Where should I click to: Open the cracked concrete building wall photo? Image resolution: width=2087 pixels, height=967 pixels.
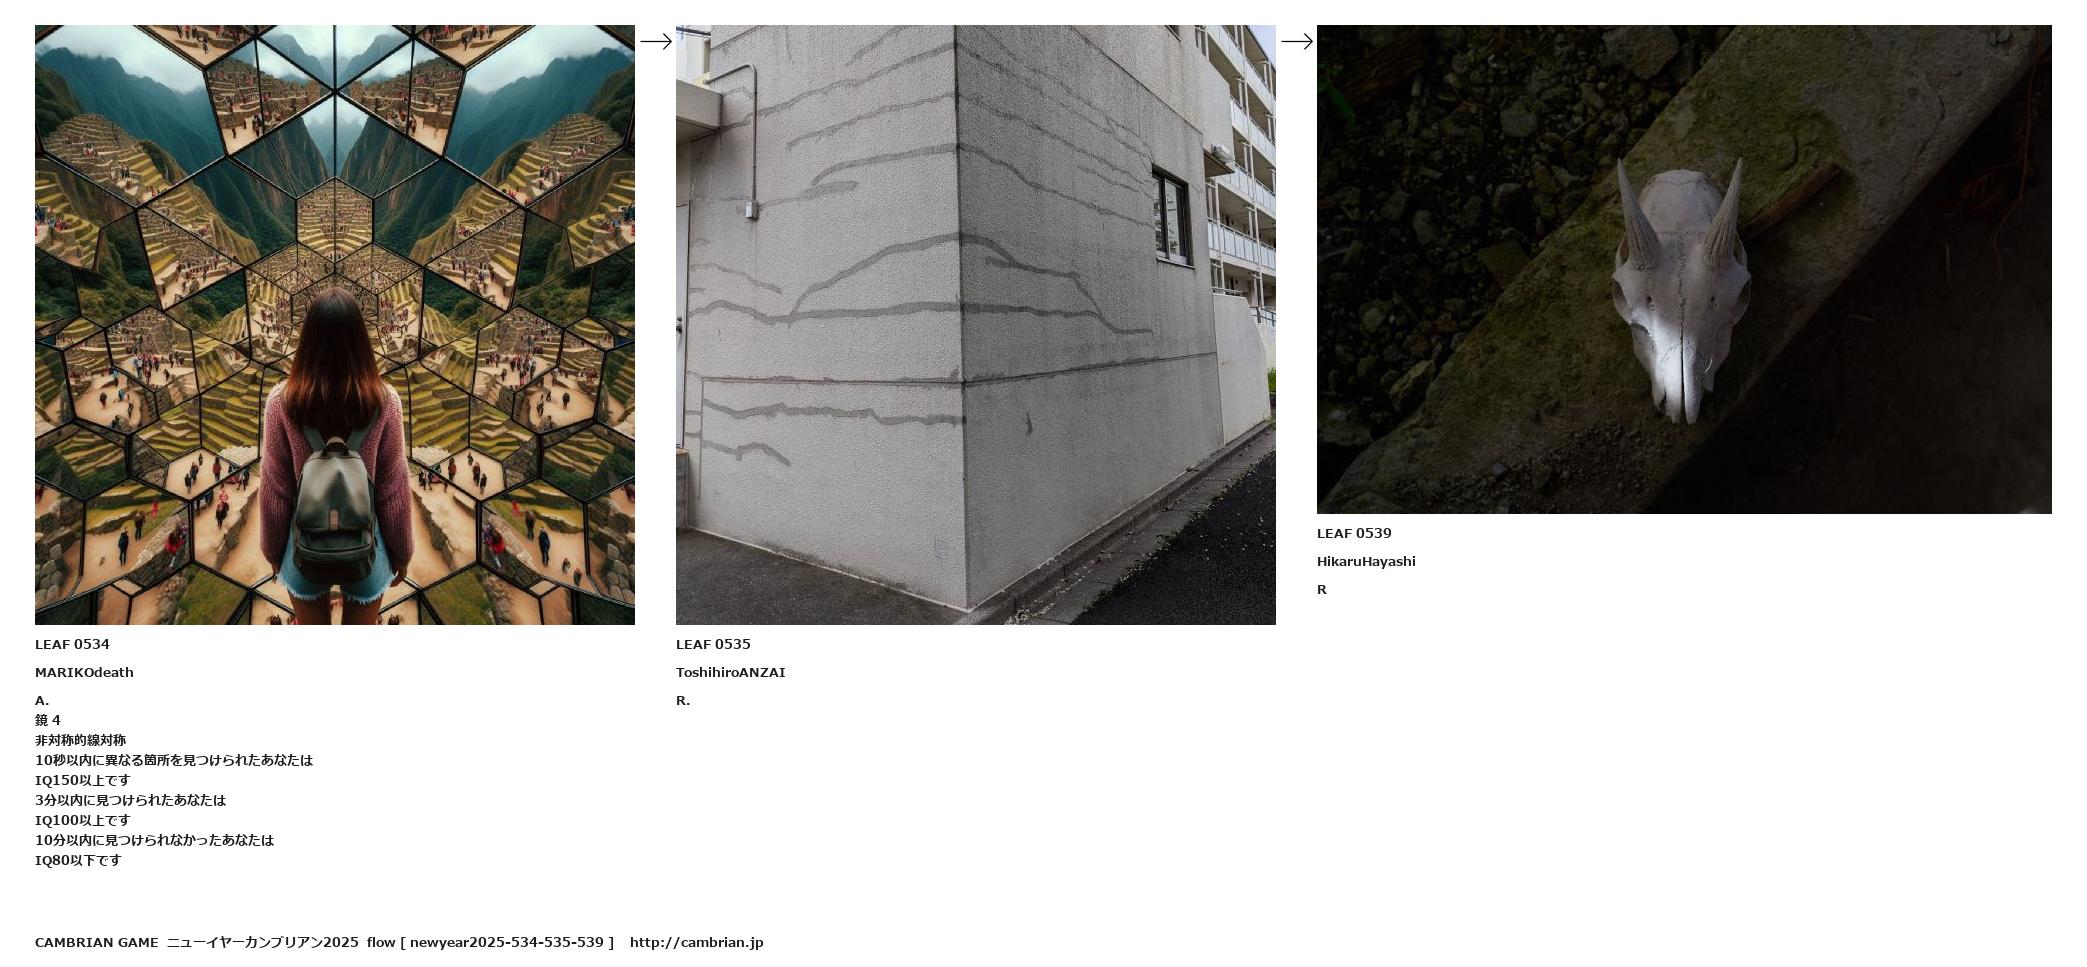click(976, 325)
